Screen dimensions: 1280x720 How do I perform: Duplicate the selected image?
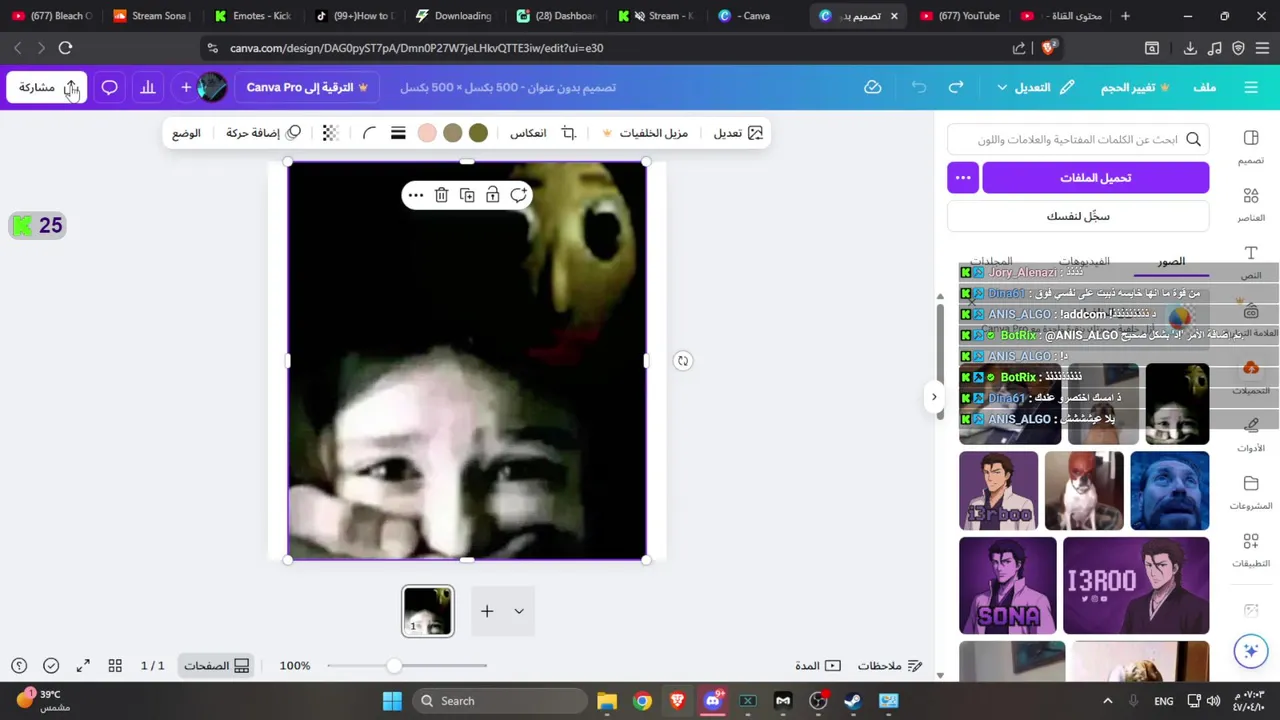pos(467,195)
